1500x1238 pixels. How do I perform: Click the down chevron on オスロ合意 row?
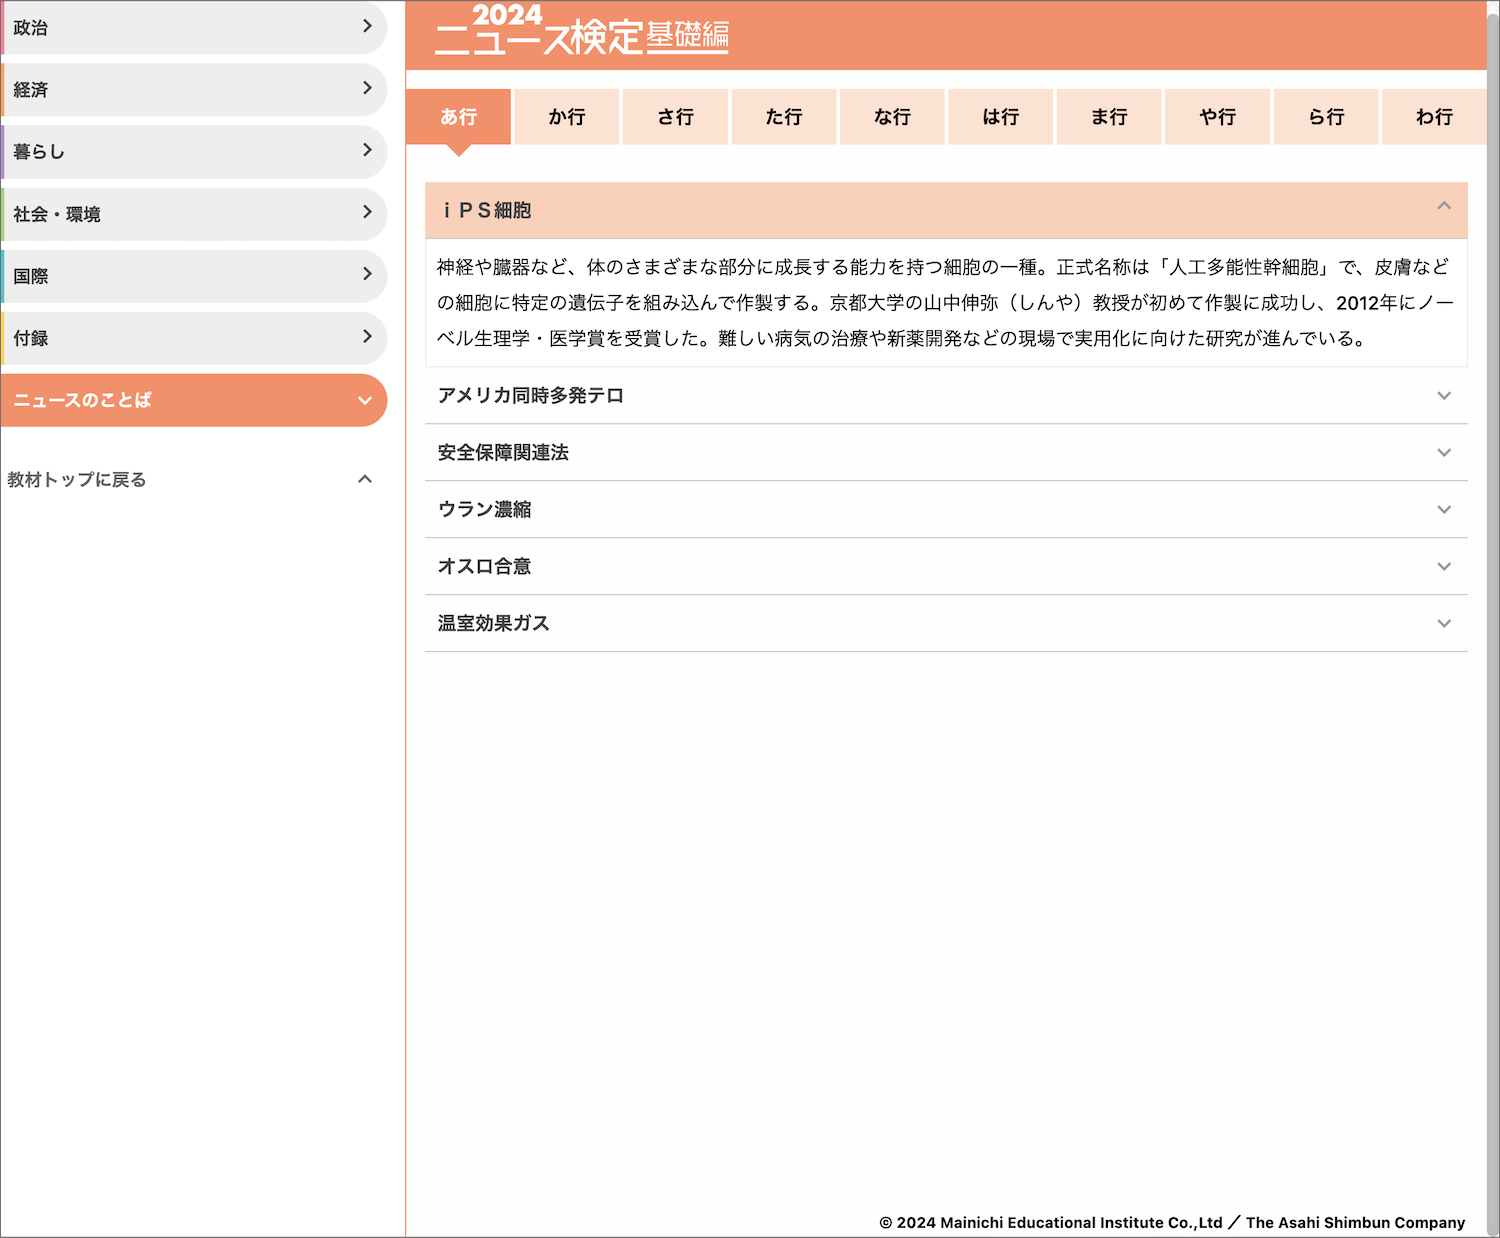(x=1444, y=567)
